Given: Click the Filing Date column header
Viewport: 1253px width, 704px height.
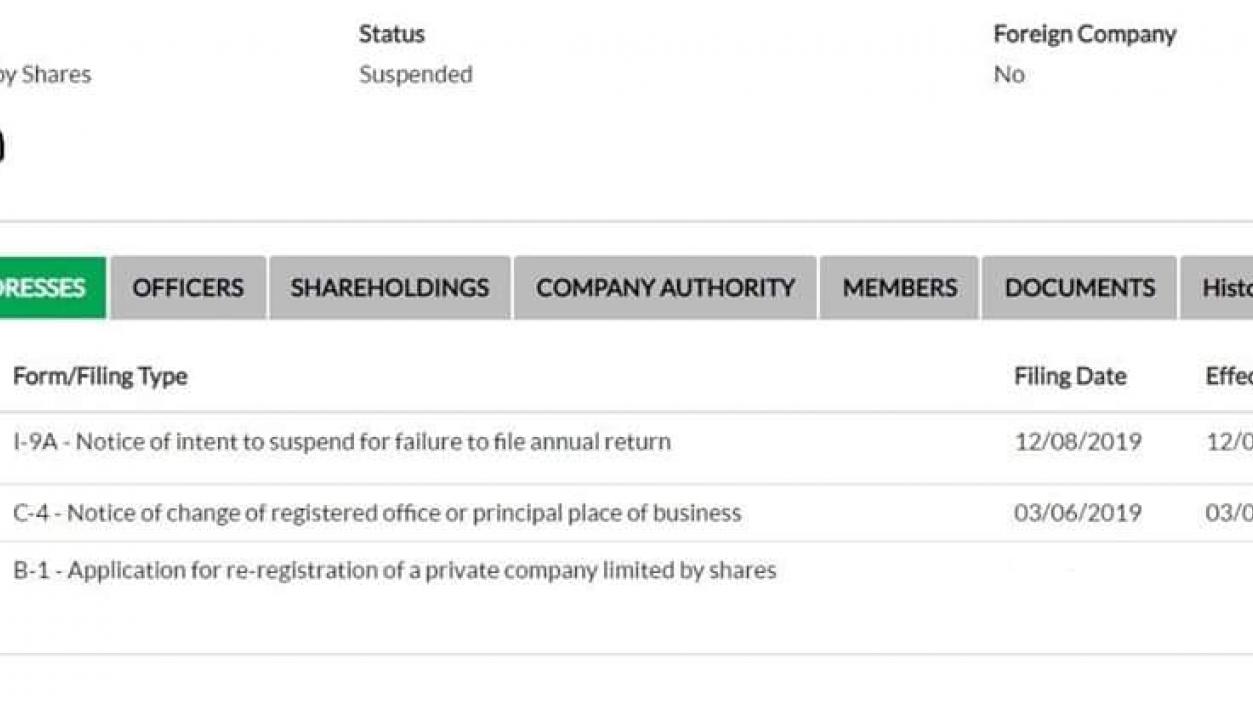Looking at the screenshot, I should coord(1070,376).
